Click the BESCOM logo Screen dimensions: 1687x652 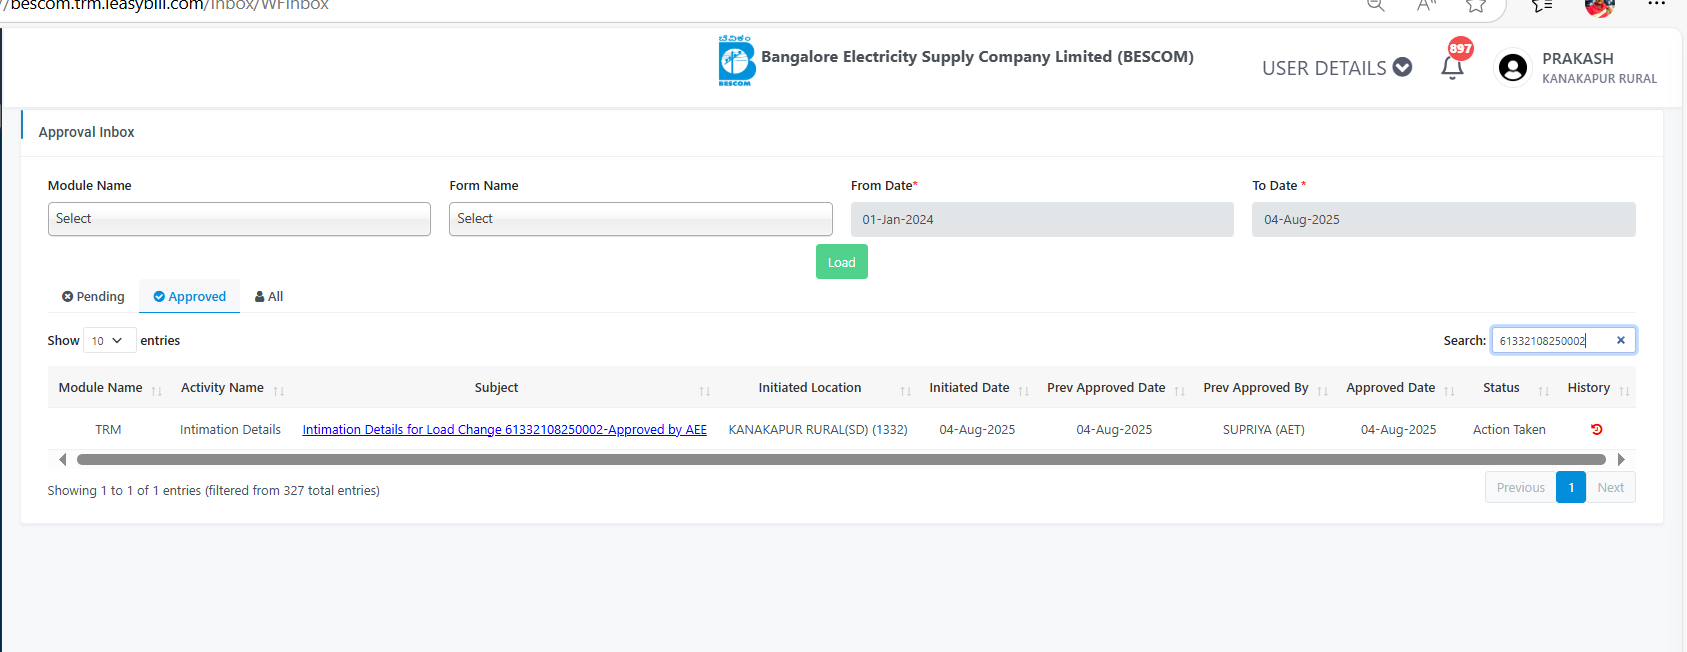pyautogui.click(x=736, y=61)
